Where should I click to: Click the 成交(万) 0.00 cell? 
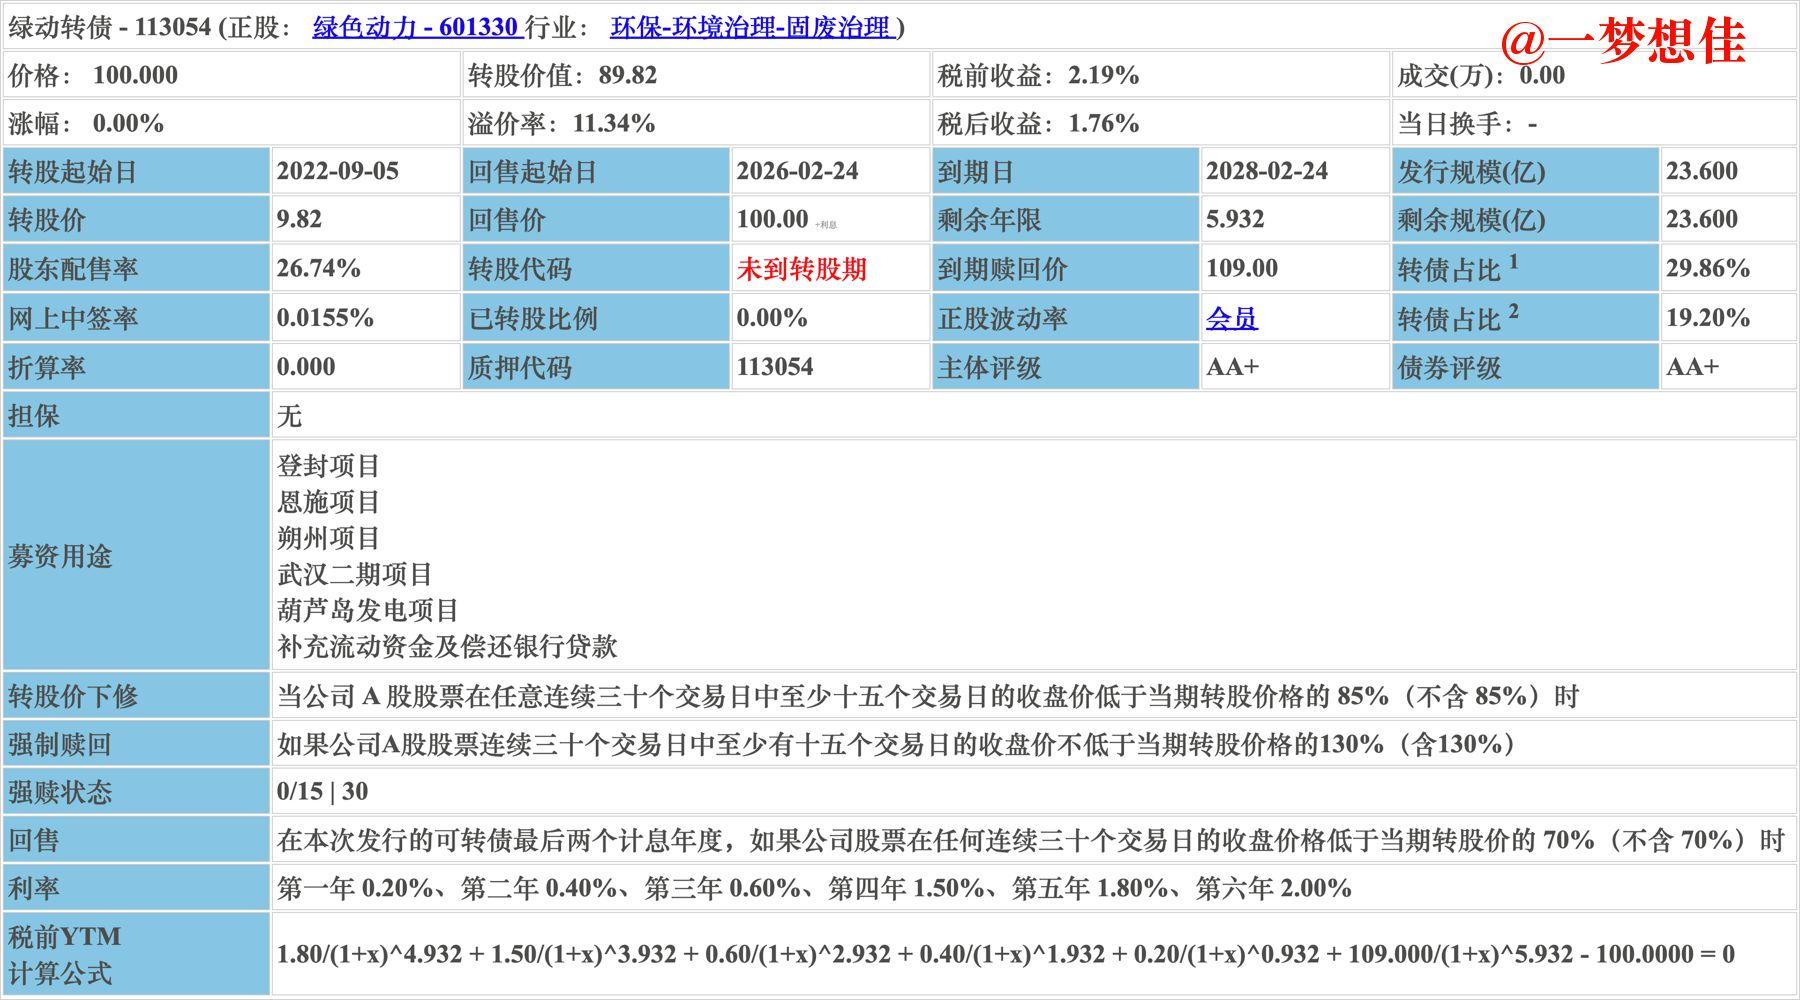click(1594, 75)
